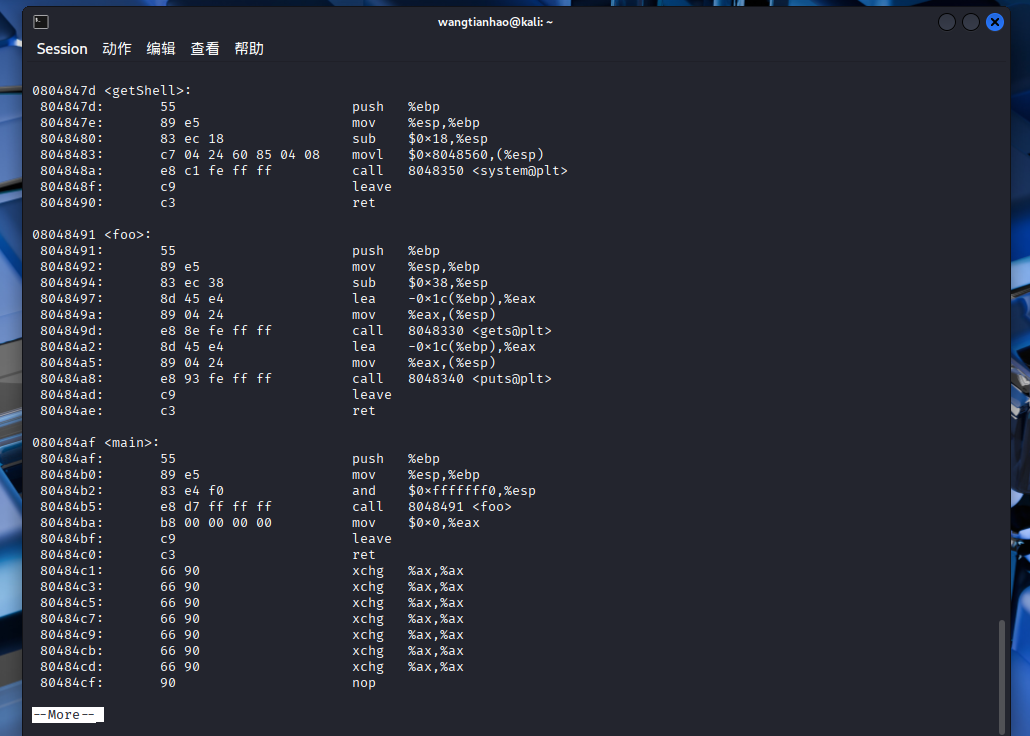Open the 动作 menu

[117, 49]
